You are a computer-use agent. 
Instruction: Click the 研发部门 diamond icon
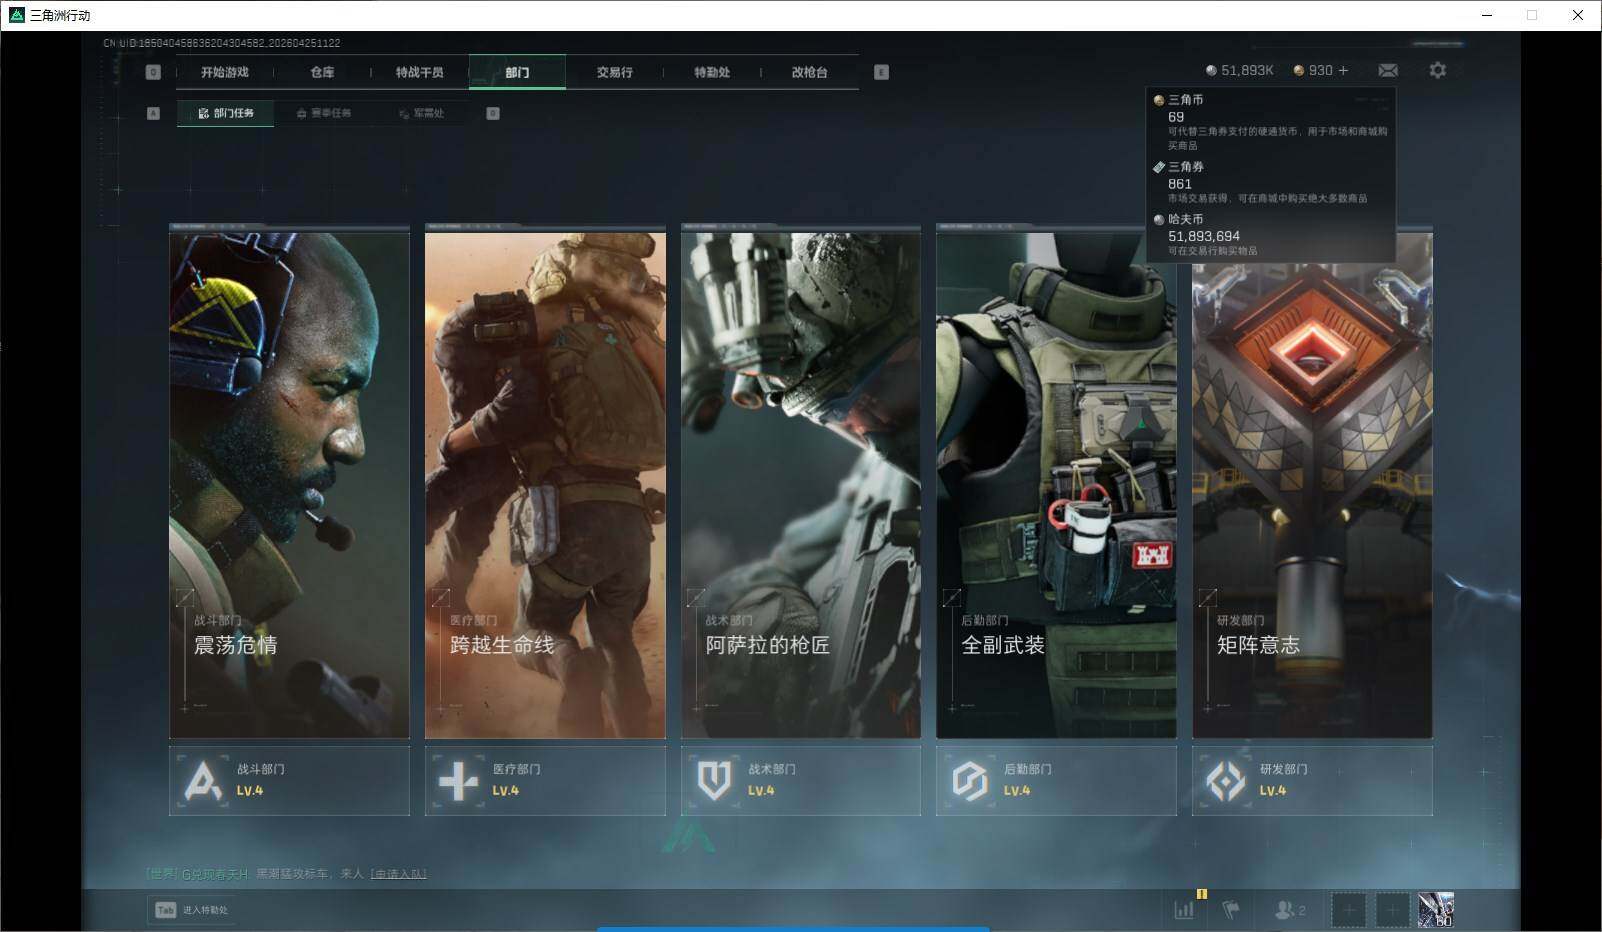(1226, 781)
